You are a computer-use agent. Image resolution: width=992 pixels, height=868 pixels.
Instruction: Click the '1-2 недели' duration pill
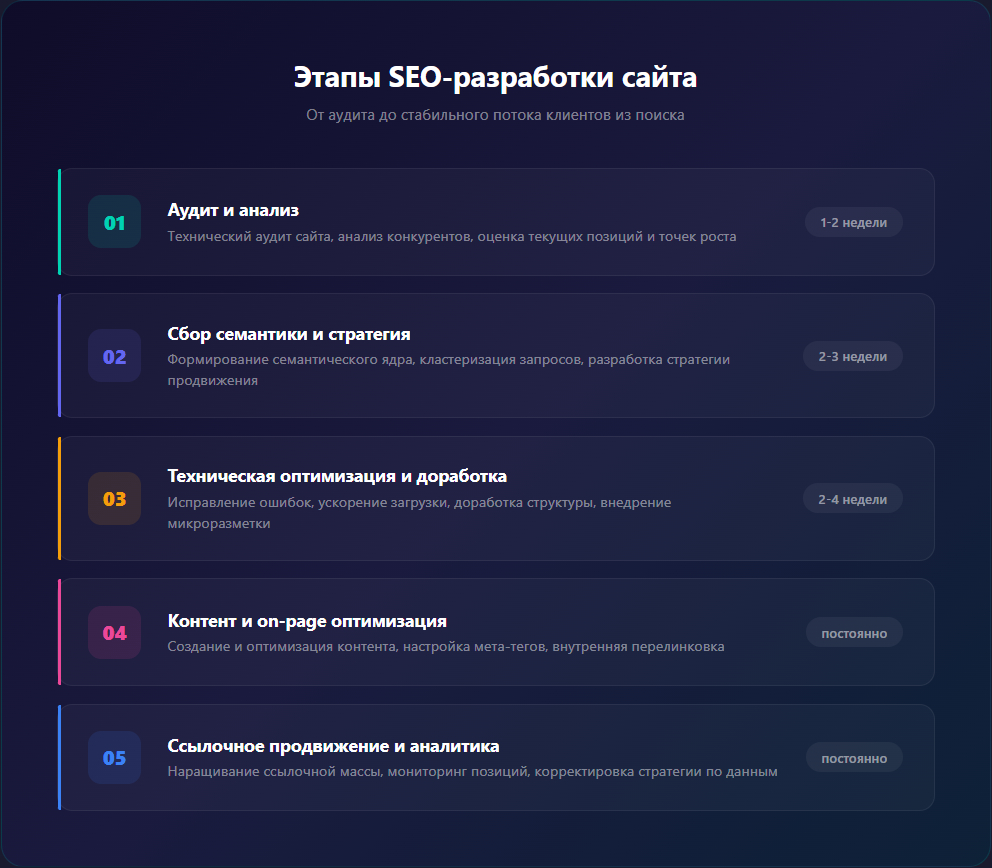click(853, 222)
